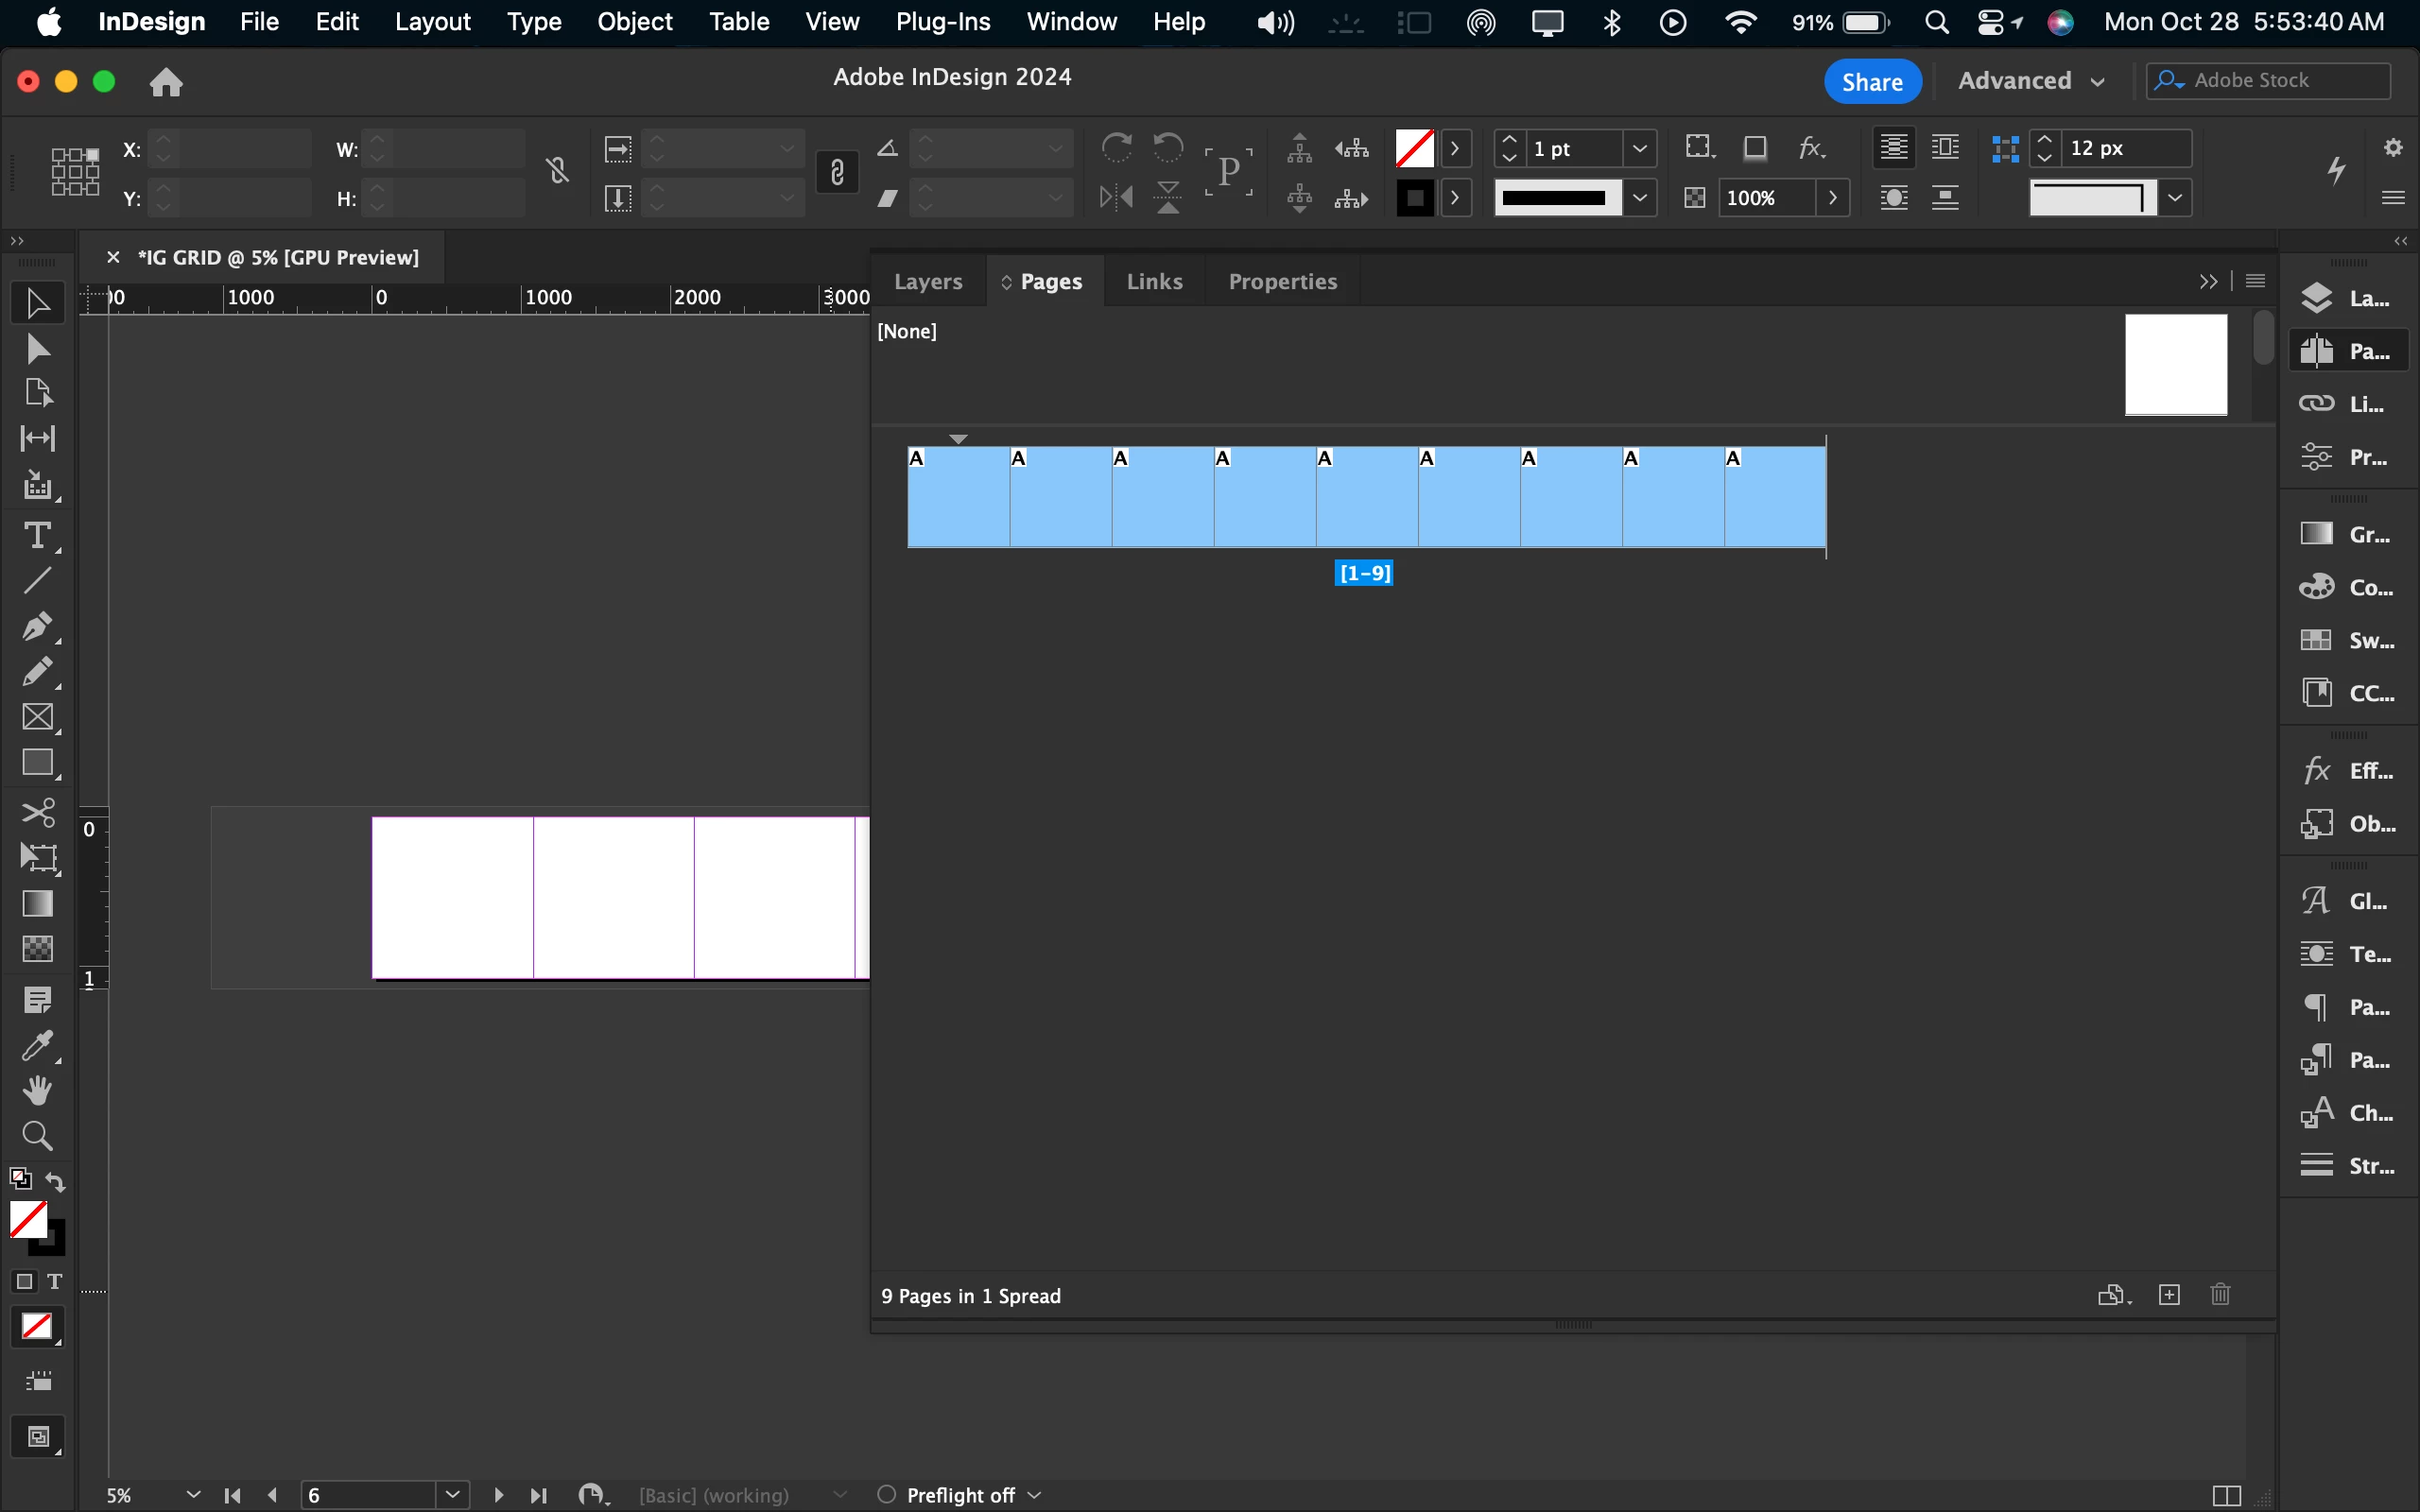Toggle split layout view button
Viewport: 2420px width, 1512px height.
2226,1495
